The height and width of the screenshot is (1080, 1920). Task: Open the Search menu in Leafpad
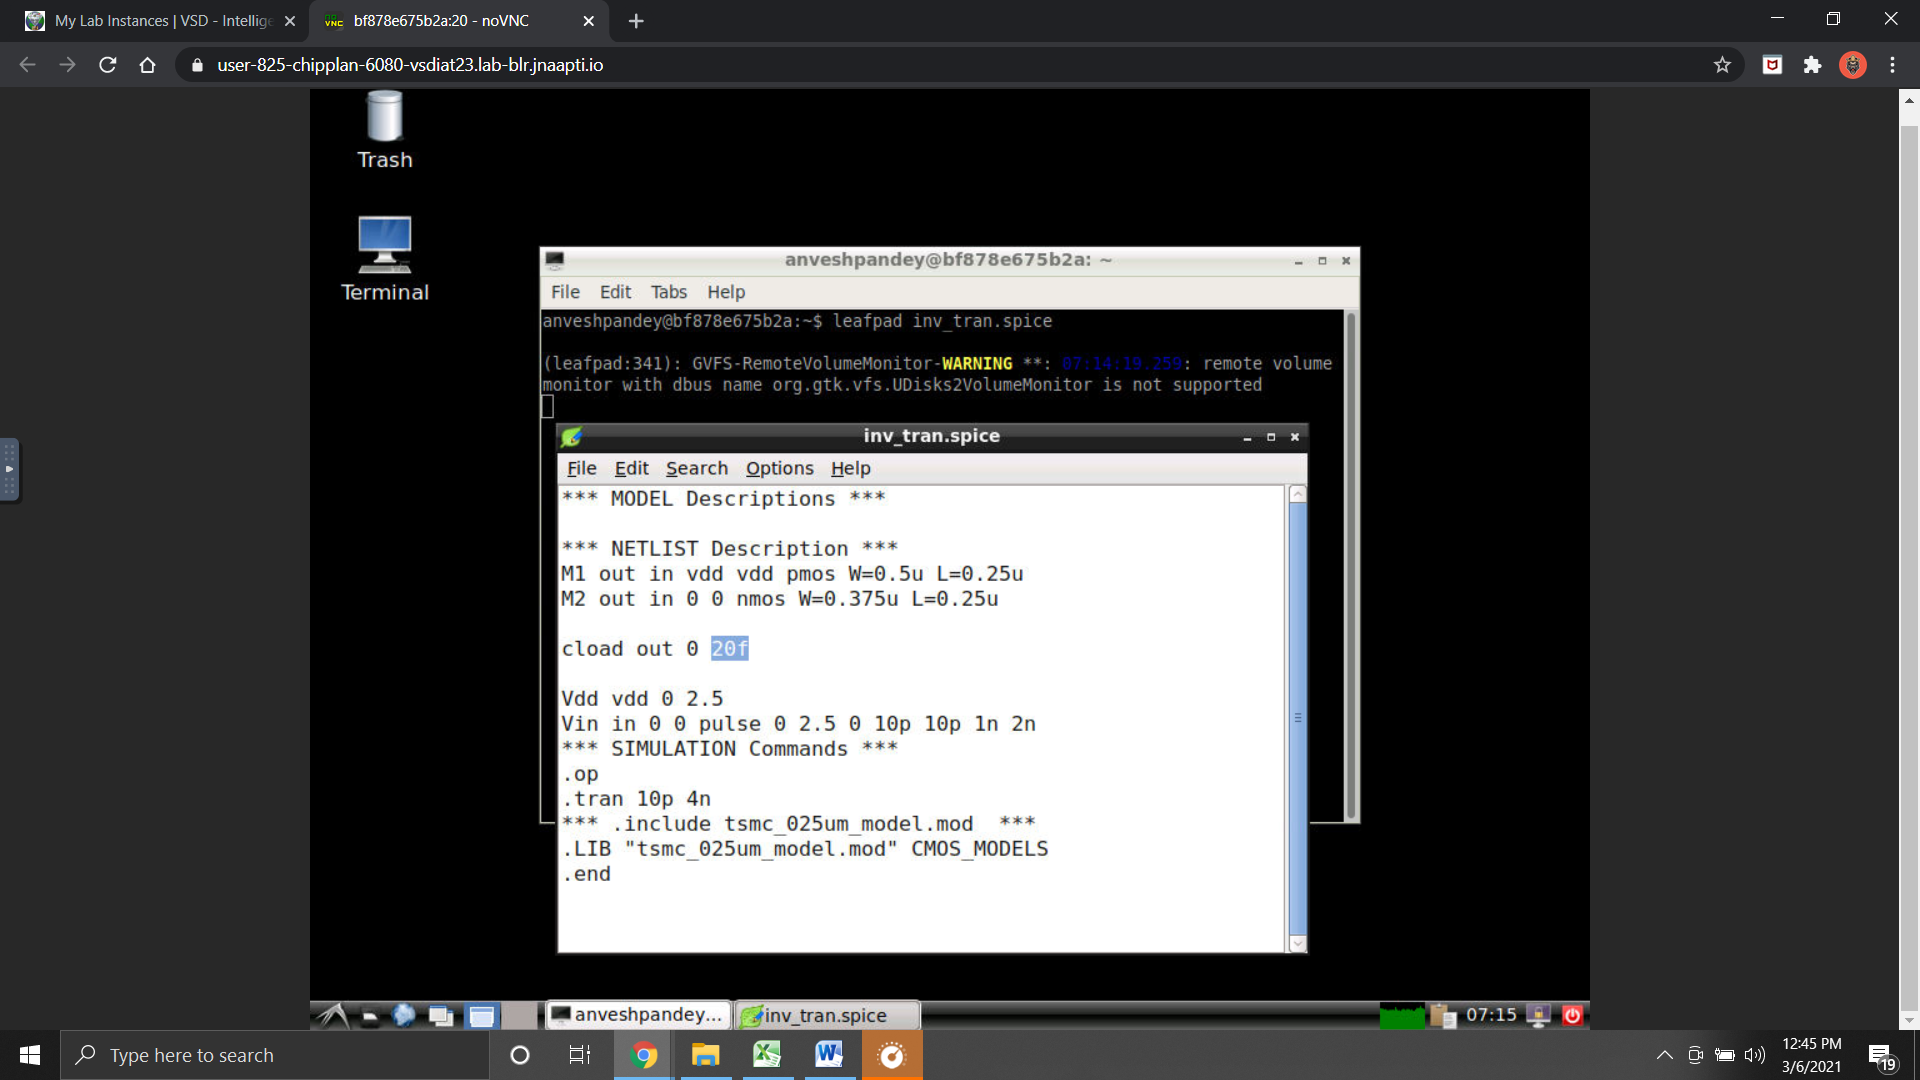pos(696,468)
